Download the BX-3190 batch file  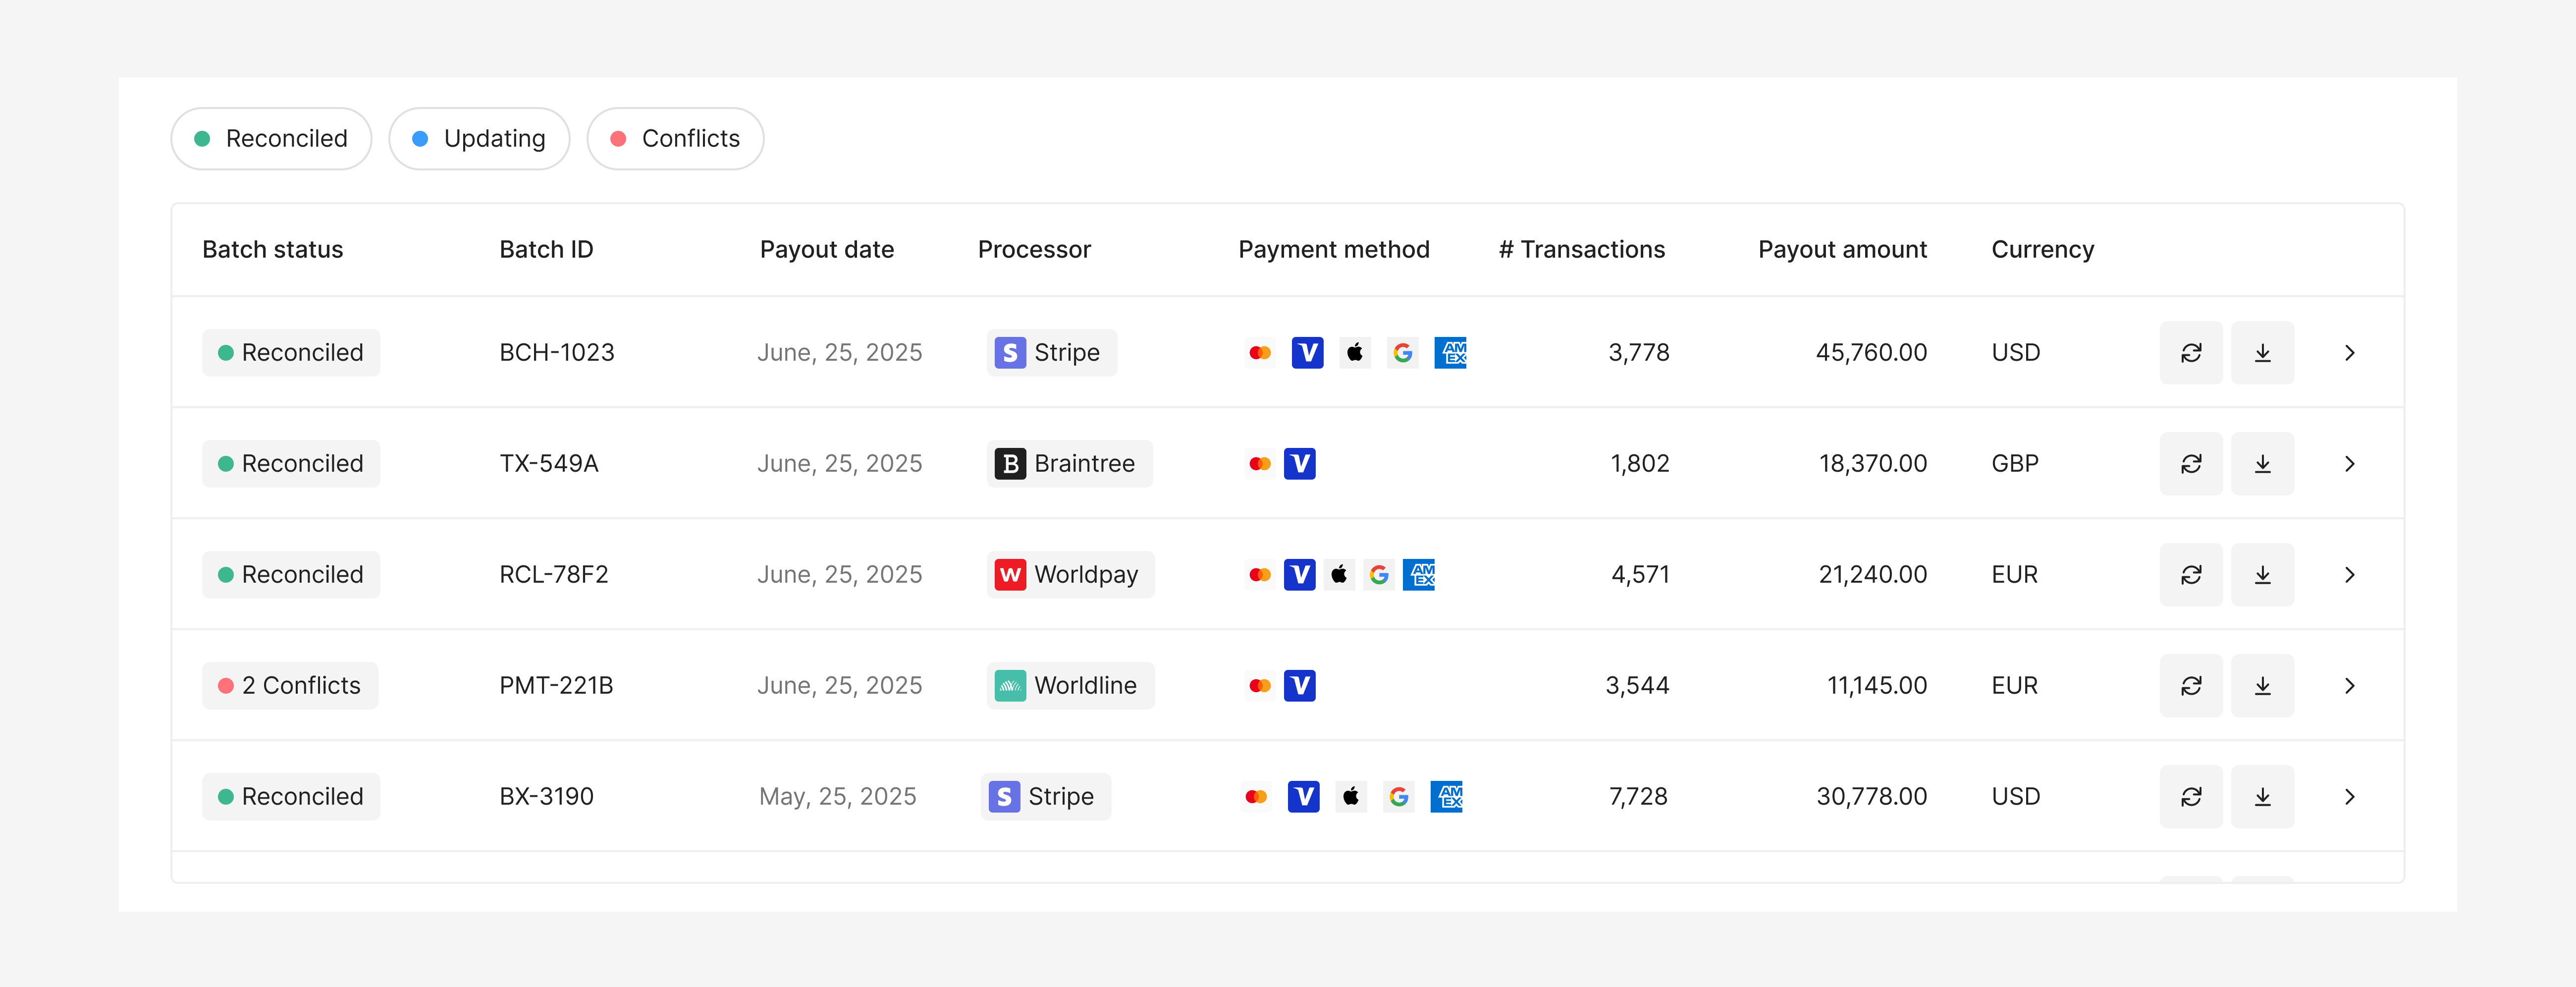pos(2262,797)
